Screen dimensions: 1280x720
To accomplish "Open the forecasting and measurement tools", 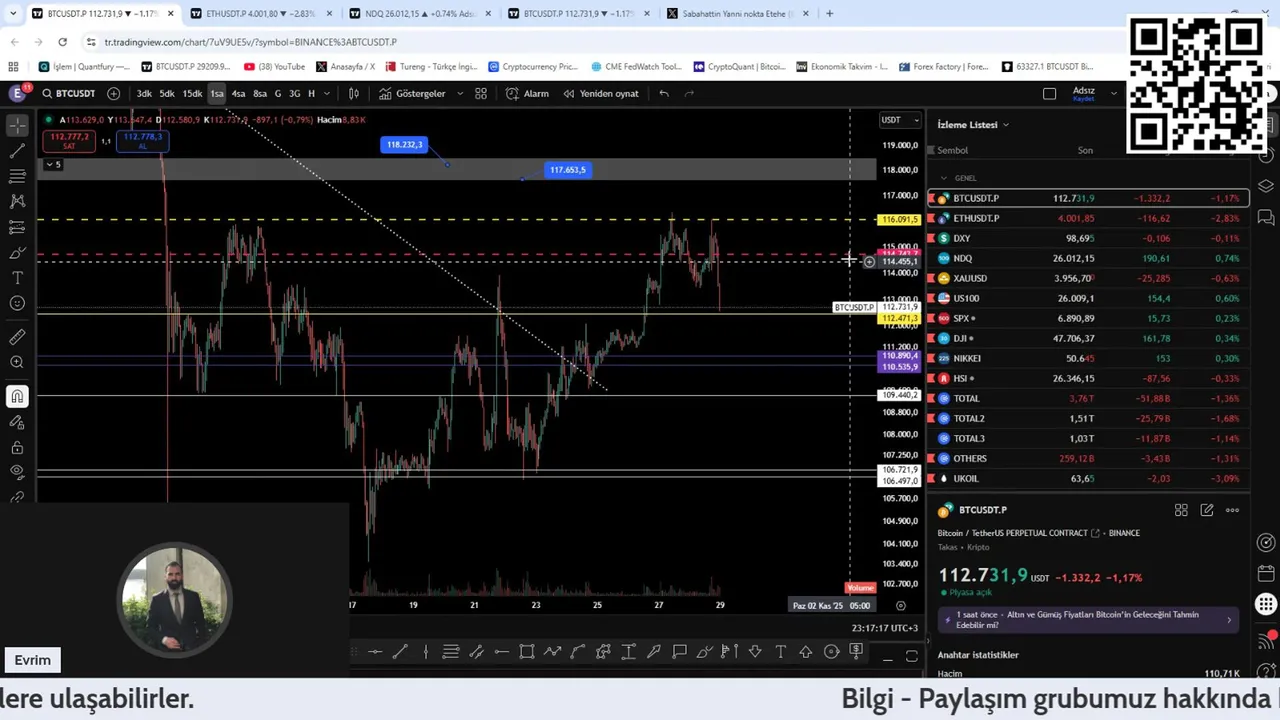I will point(17,227).
